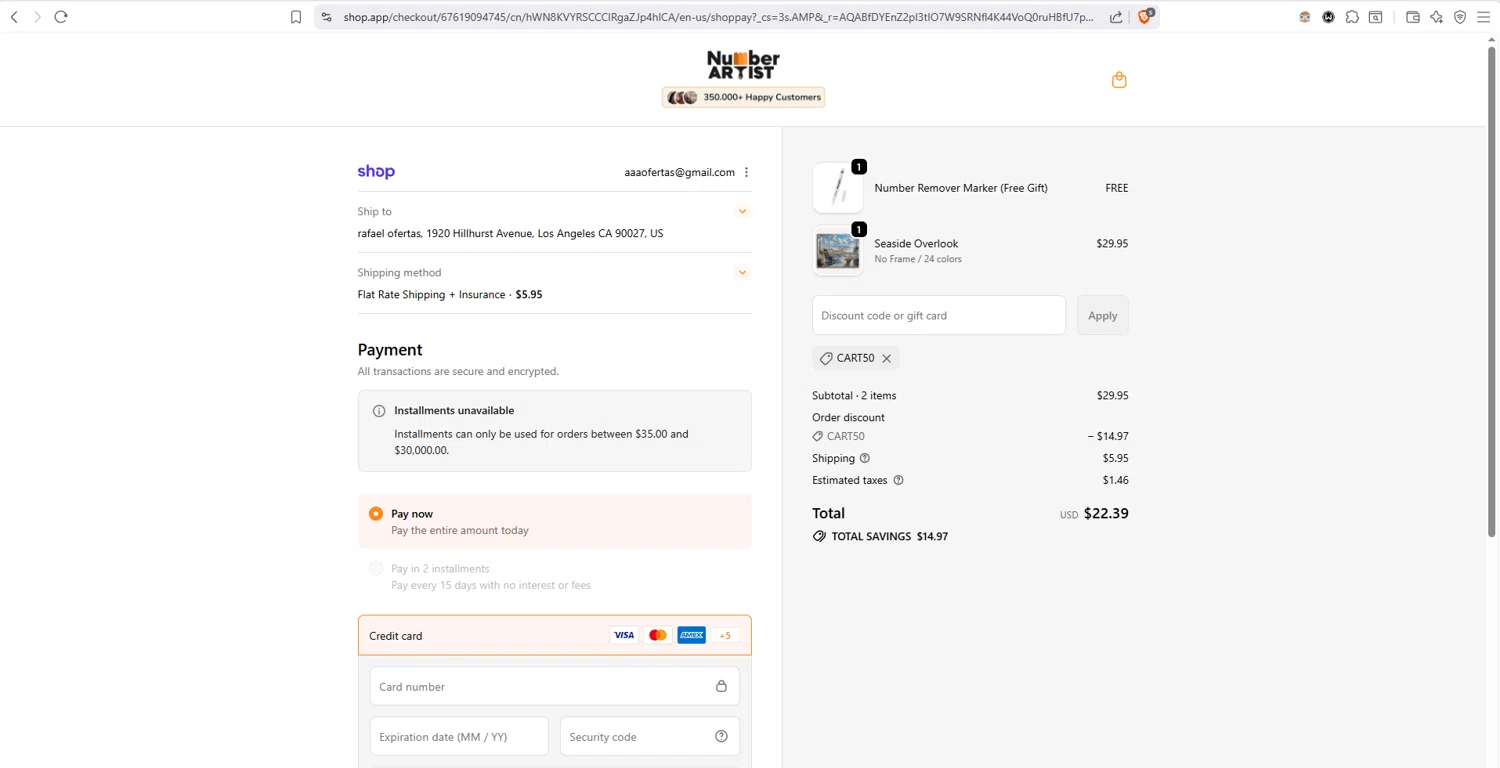Image resolution: width=1500 pixels, height=768 pixels.
Task: Open the Brave VPN shield icon
Action: [1460, 17]
